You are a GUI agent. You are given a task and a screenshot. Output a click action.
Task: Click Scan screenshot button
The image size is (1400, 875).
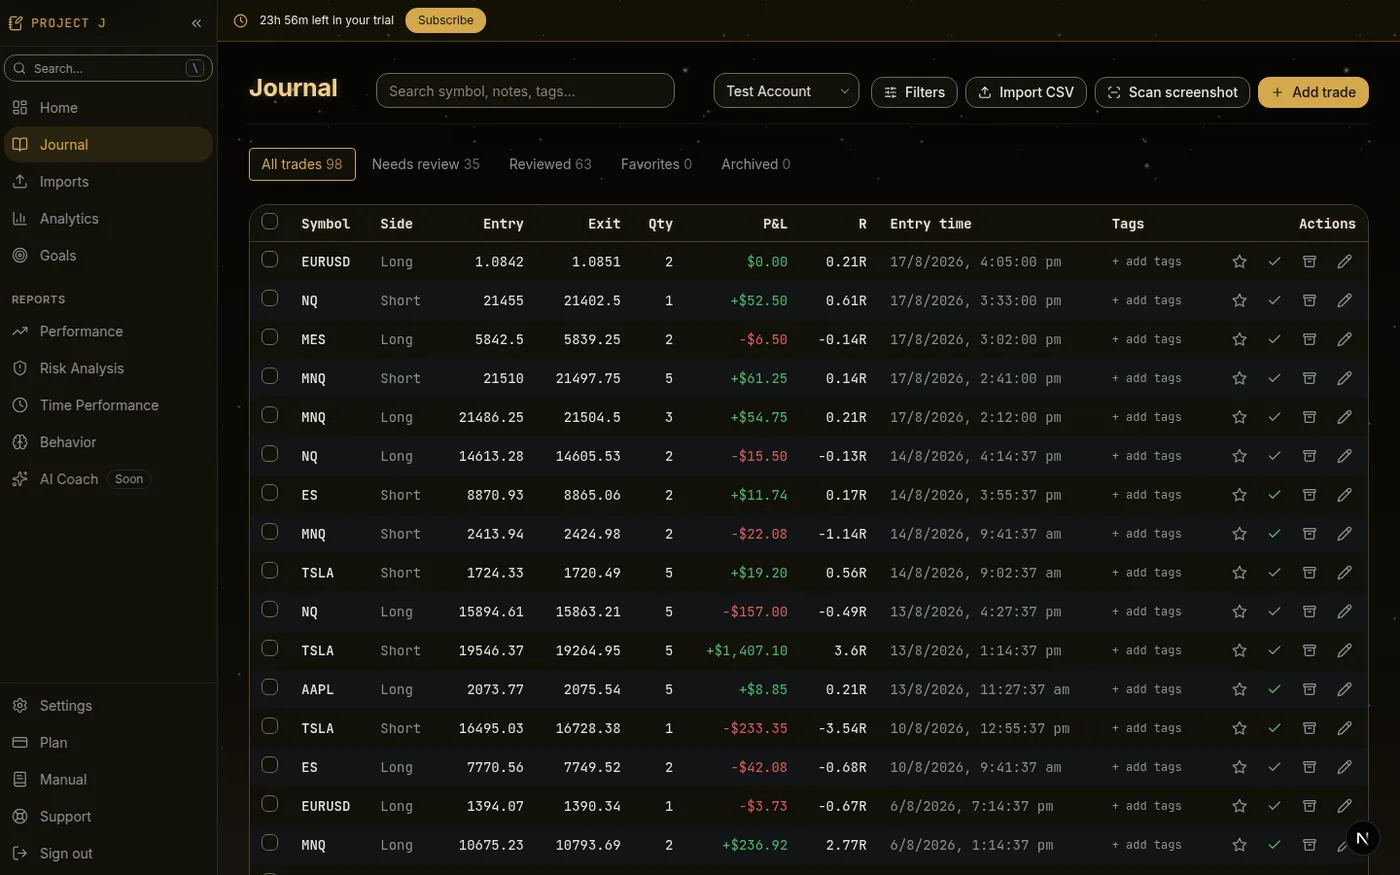pos(1173,92)
